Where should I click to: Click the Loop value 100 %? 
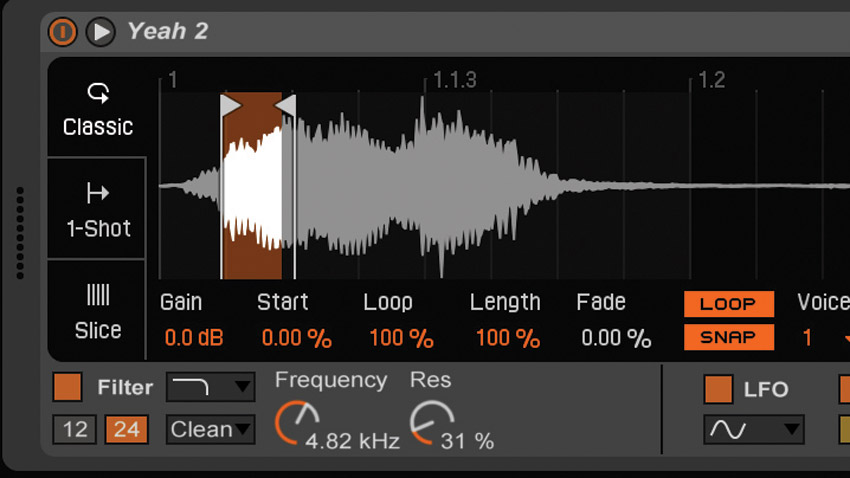401,338
